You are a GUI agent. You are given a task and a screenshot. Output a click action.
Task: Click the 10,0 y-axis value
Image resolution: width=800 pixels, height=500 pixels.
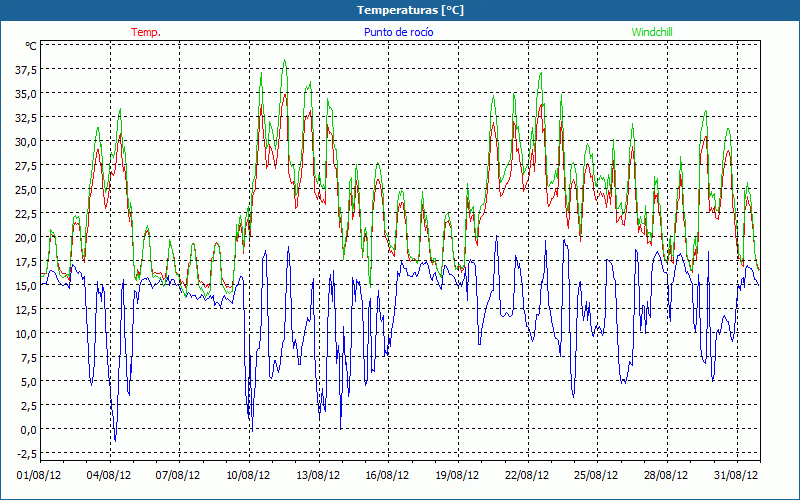tap(26, 334)
